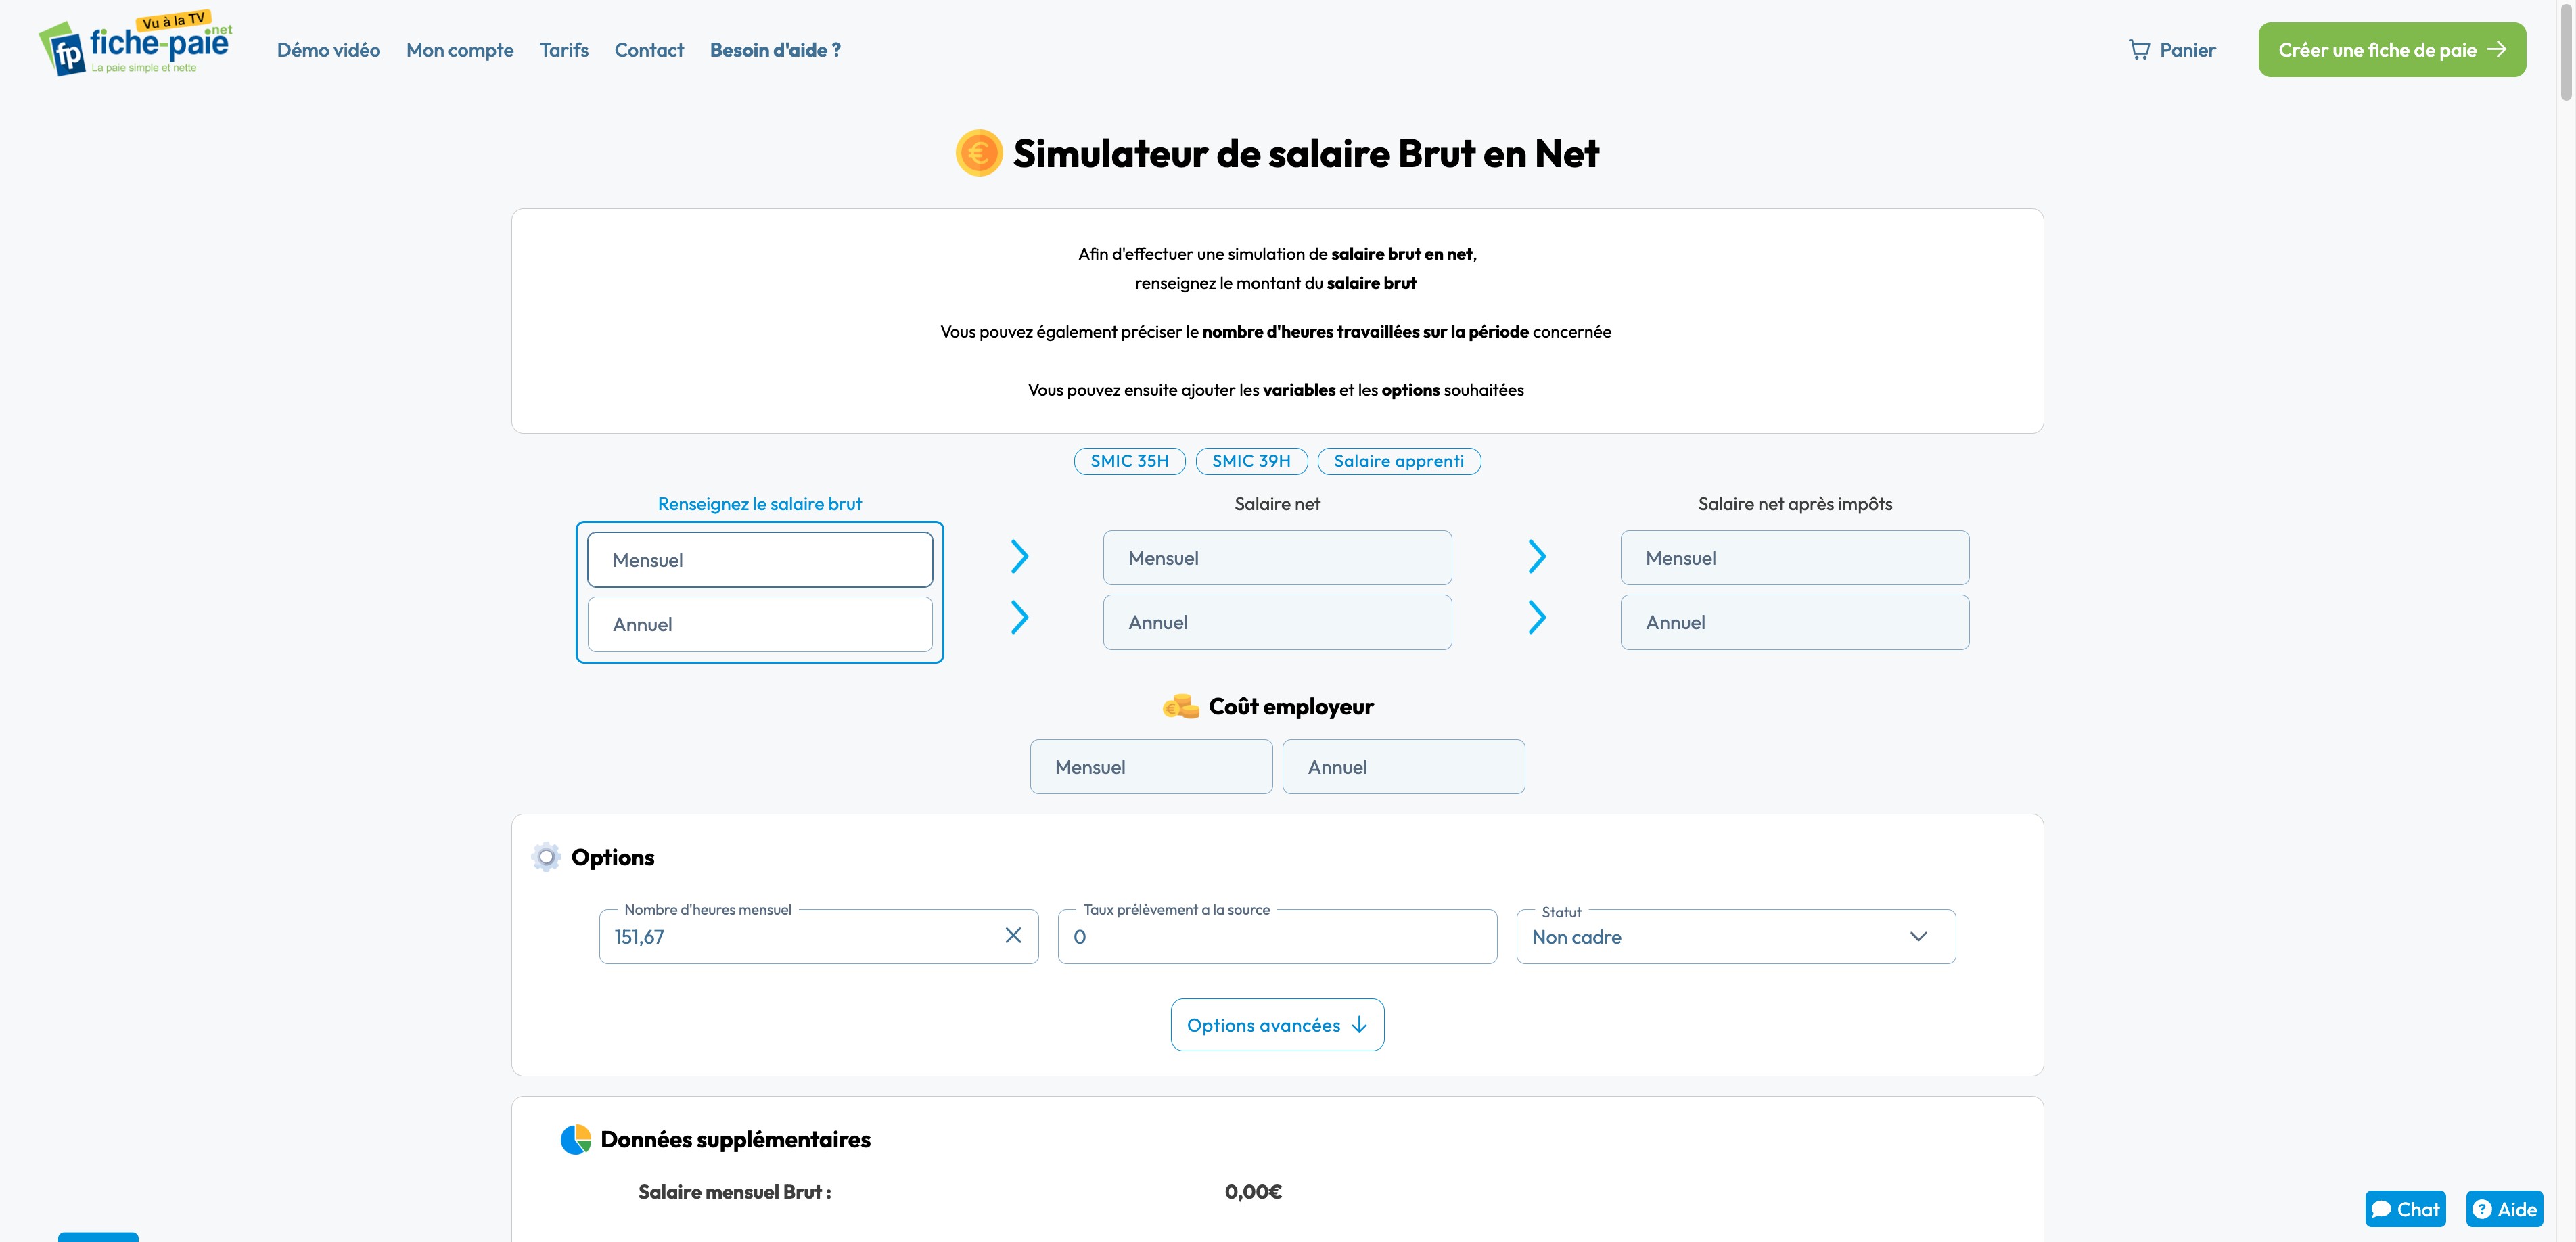Viewport: 2576px width, 1242px height.
Task: Open the Panier cart icon
Action: [2138, 50]
